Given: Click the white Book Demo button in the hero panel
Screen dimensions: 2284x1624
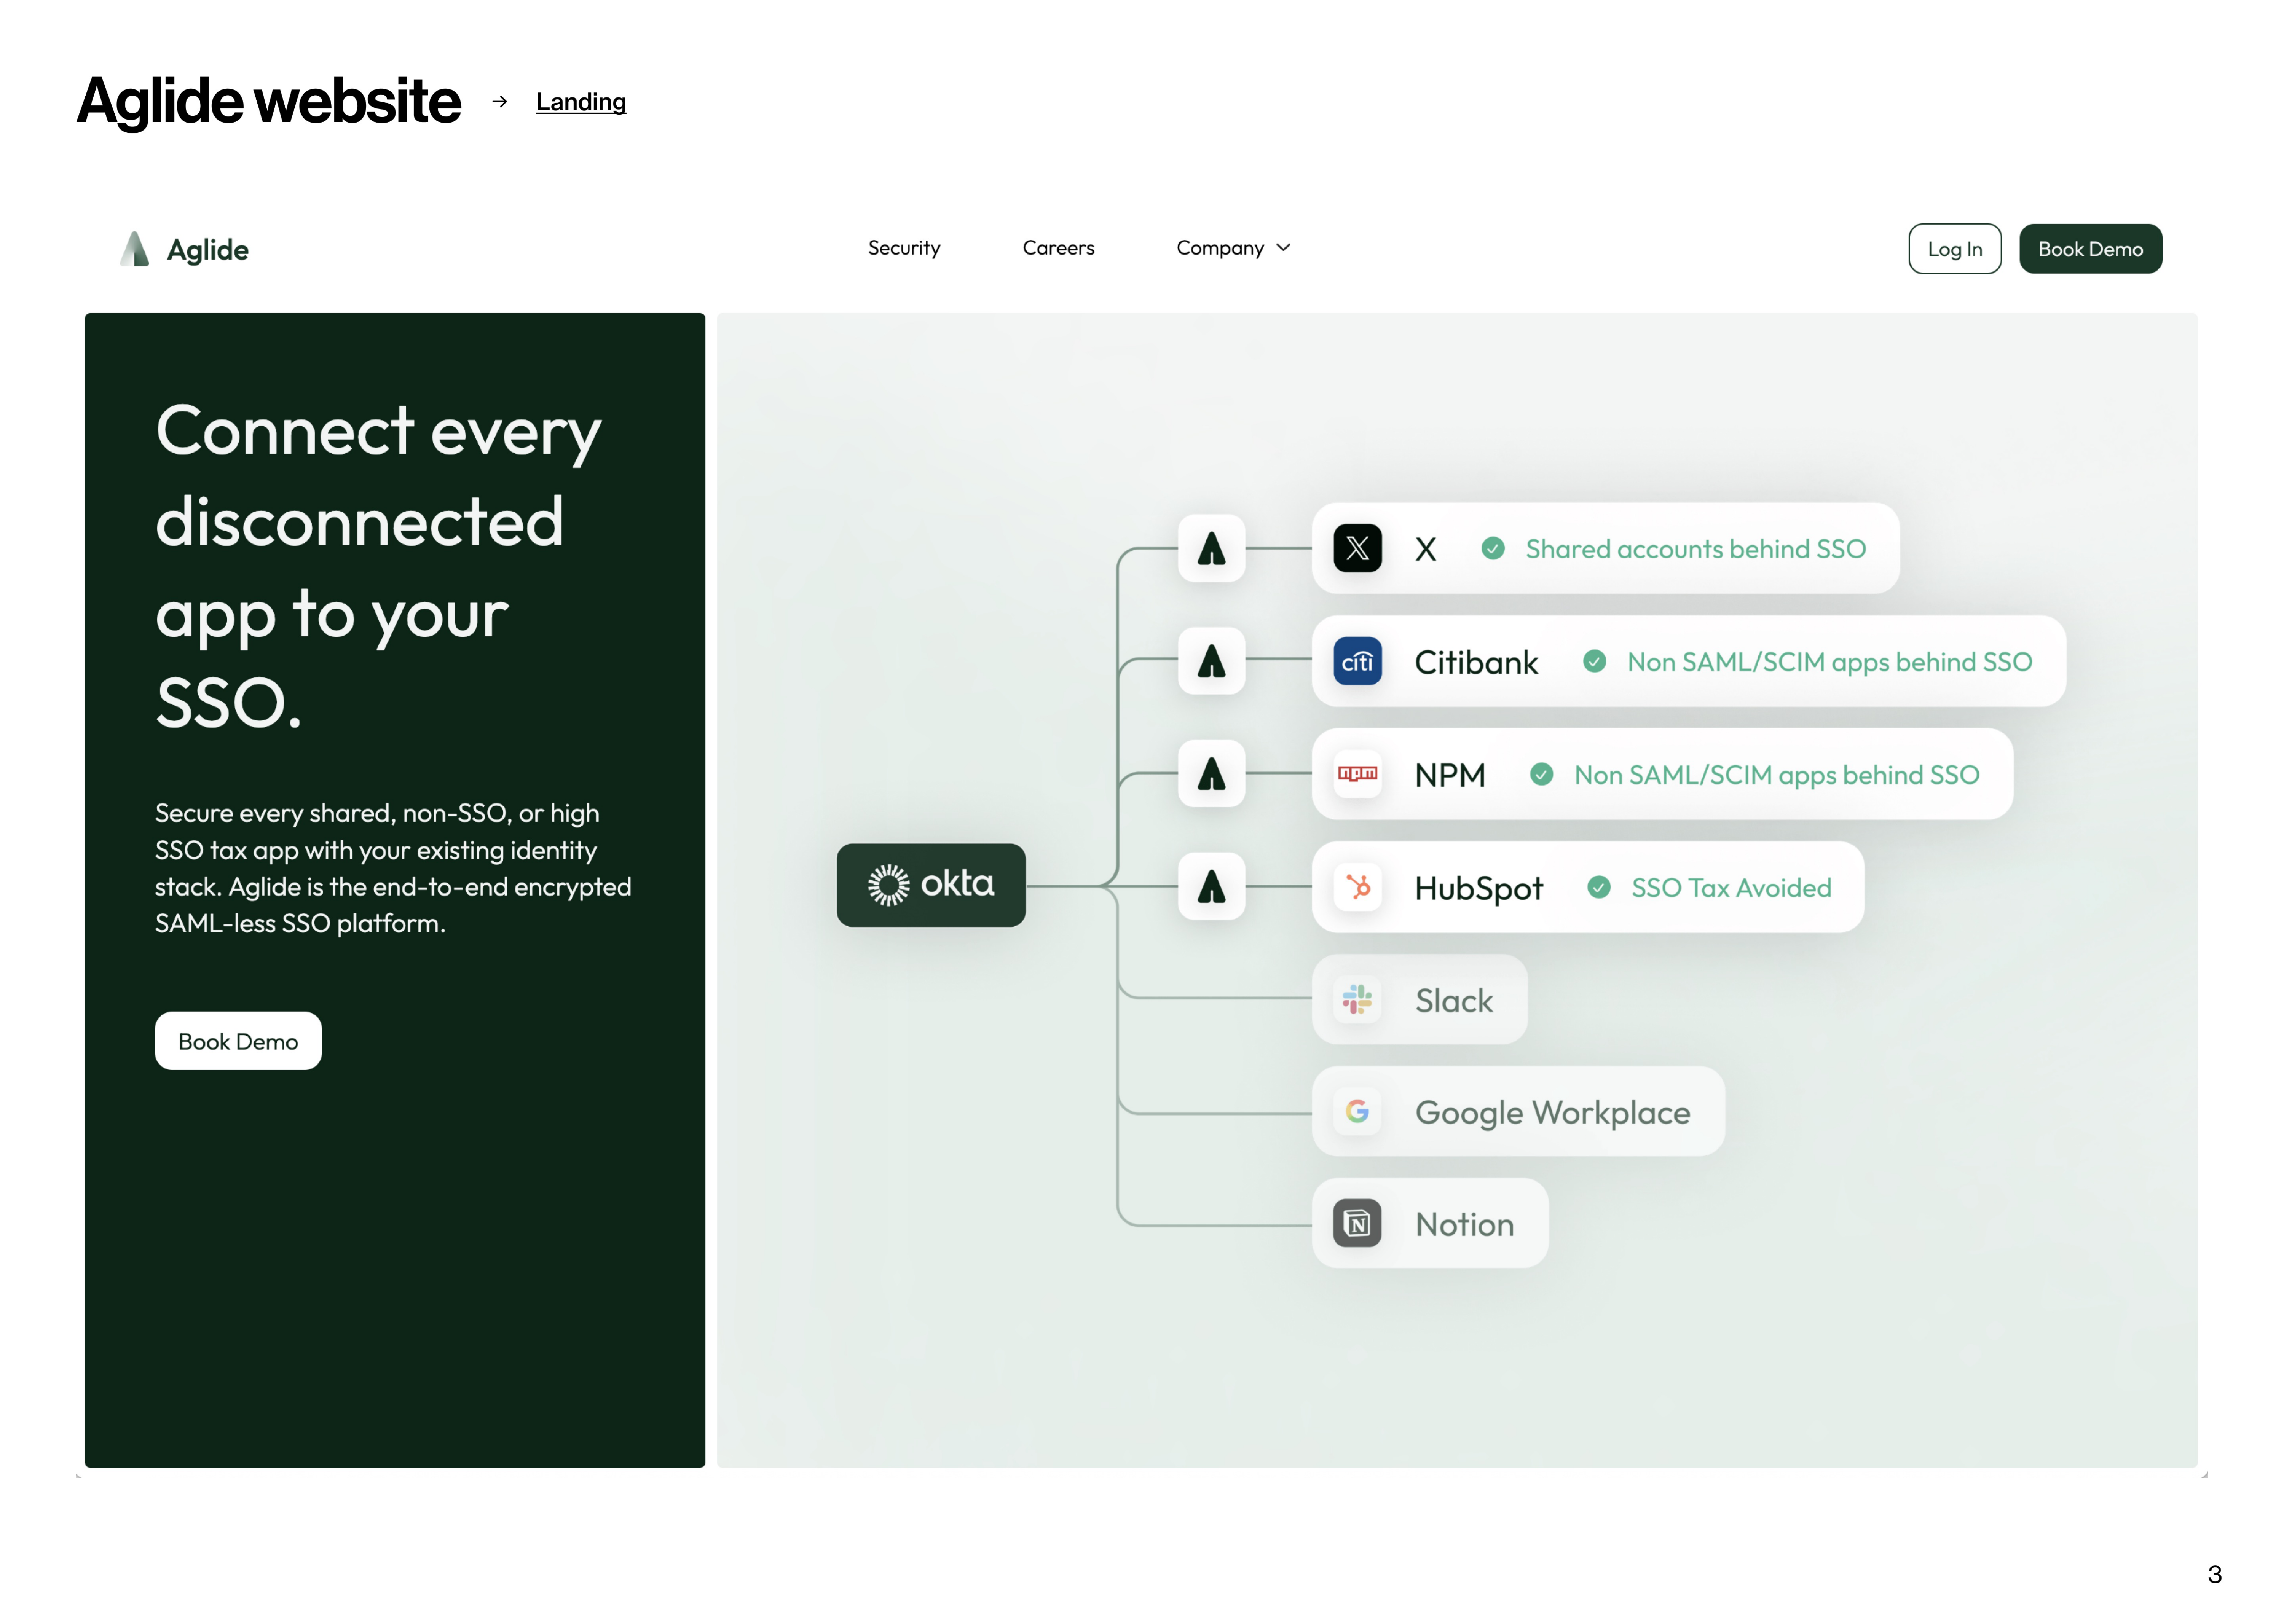Looking at the screenshot, I should click(x=238, y=1041).
